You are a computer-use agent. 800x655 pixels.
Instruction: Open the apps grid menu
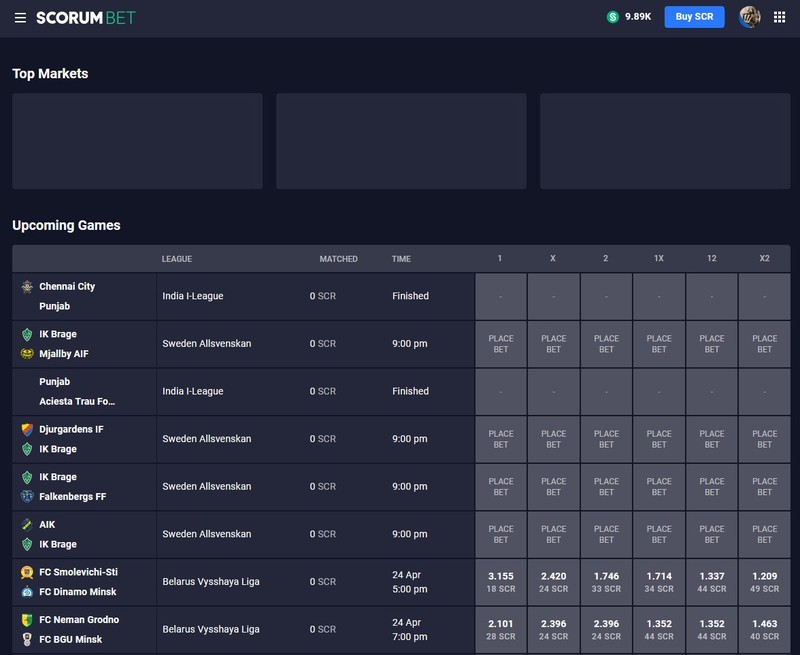tap(779, 17)
